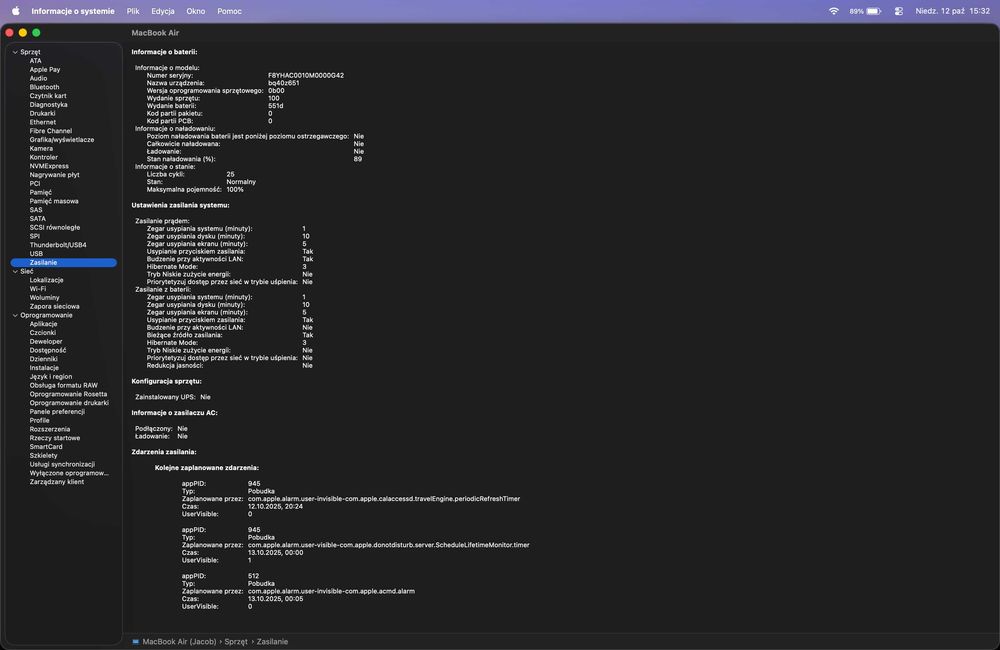Click the MacBook Air icon in path bar

[x=136, y=641]
